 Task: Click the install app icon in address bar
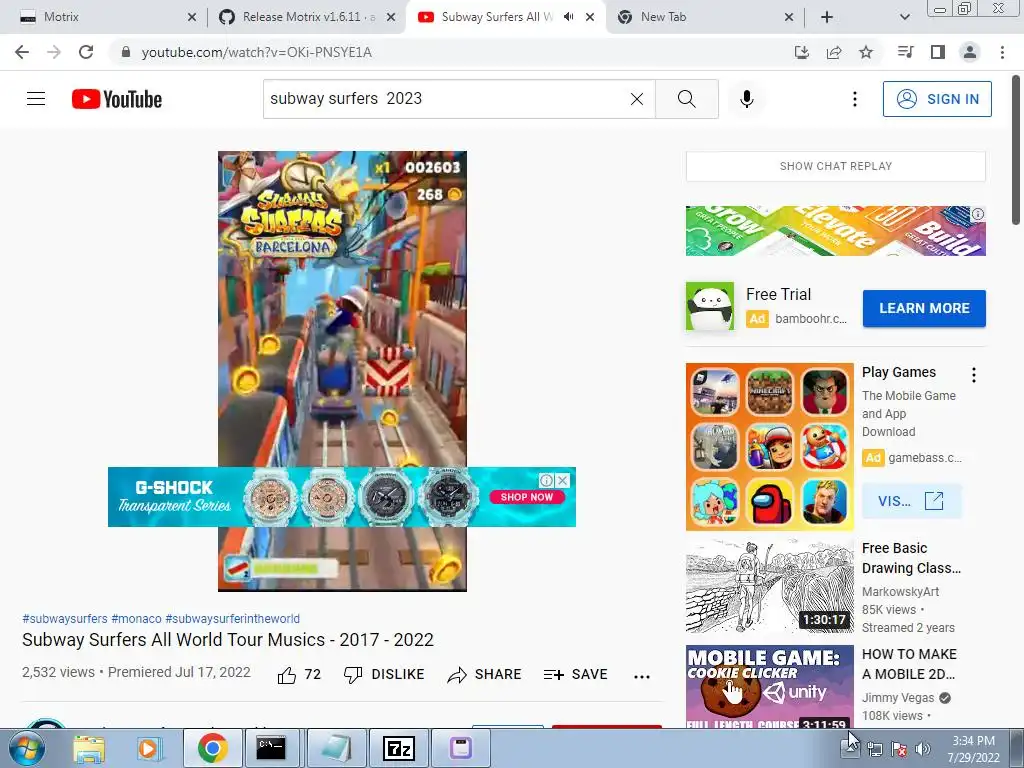click(801, 52)
